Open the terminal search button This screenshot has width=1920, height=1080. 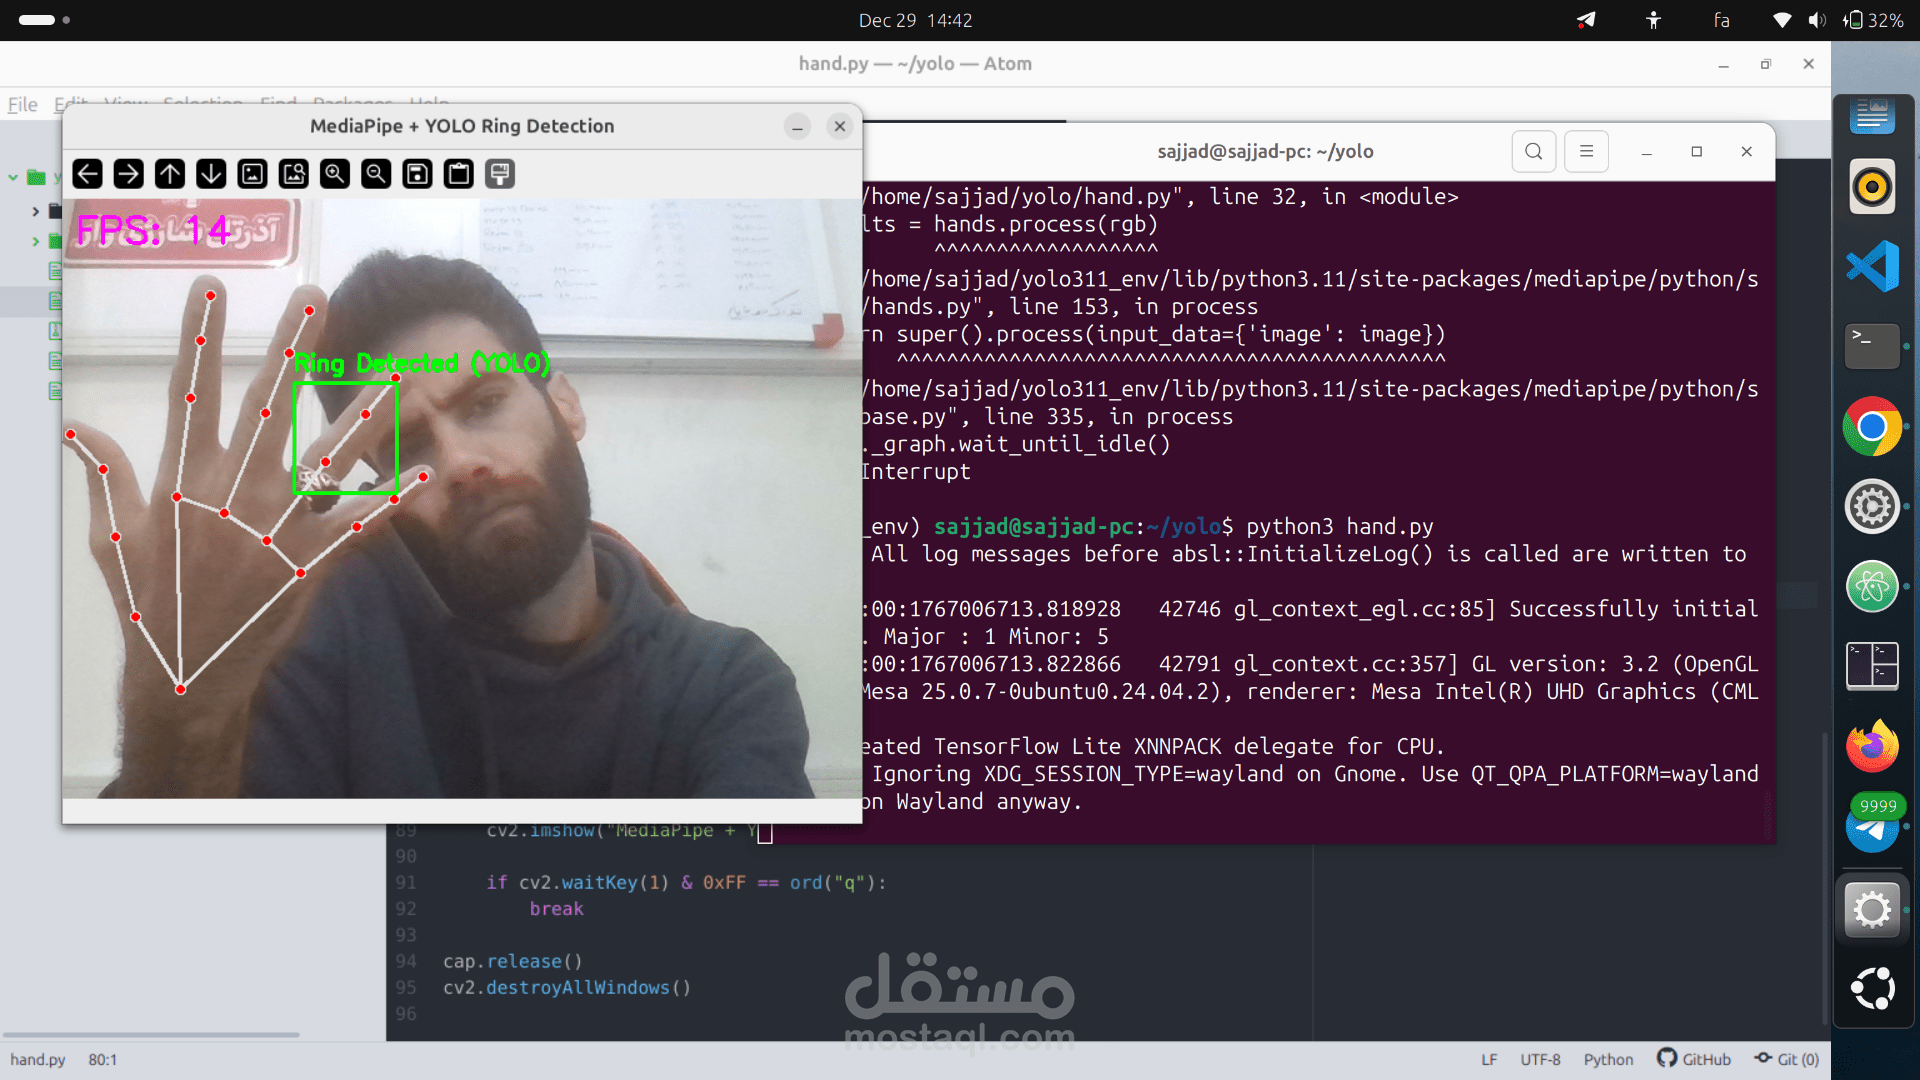point(1533,152)
